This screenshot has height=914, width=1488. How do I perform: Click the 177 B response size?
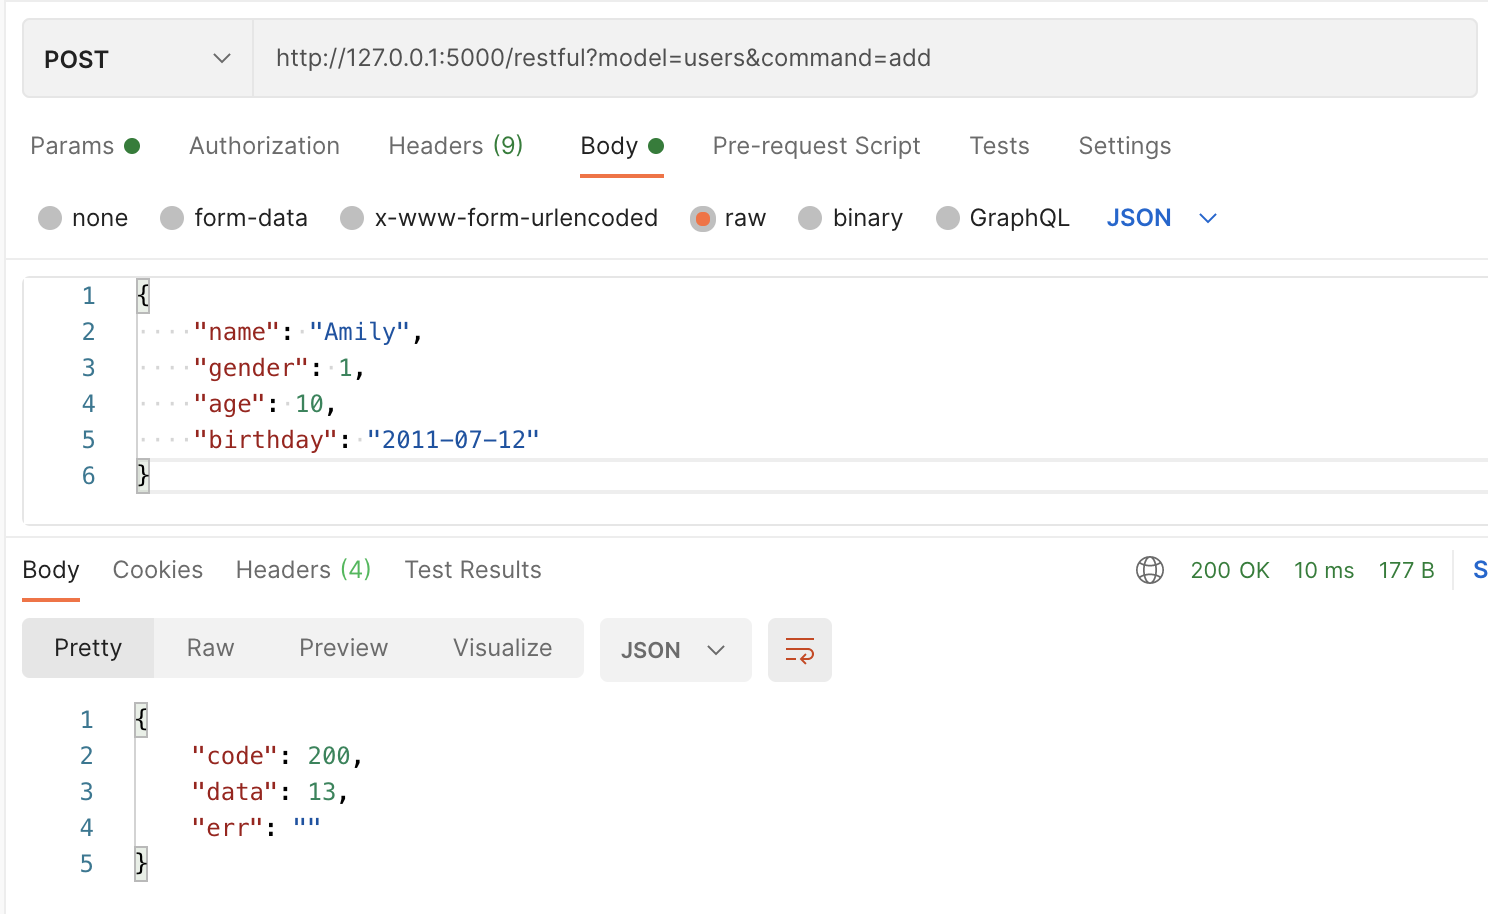1406,570
